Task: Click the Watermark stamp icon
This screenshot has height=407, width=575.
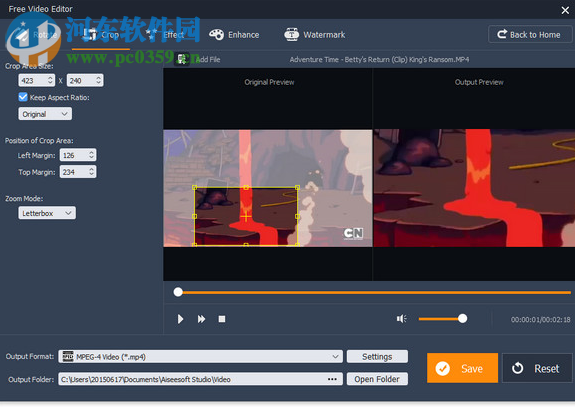Action: tap(292, 34)
